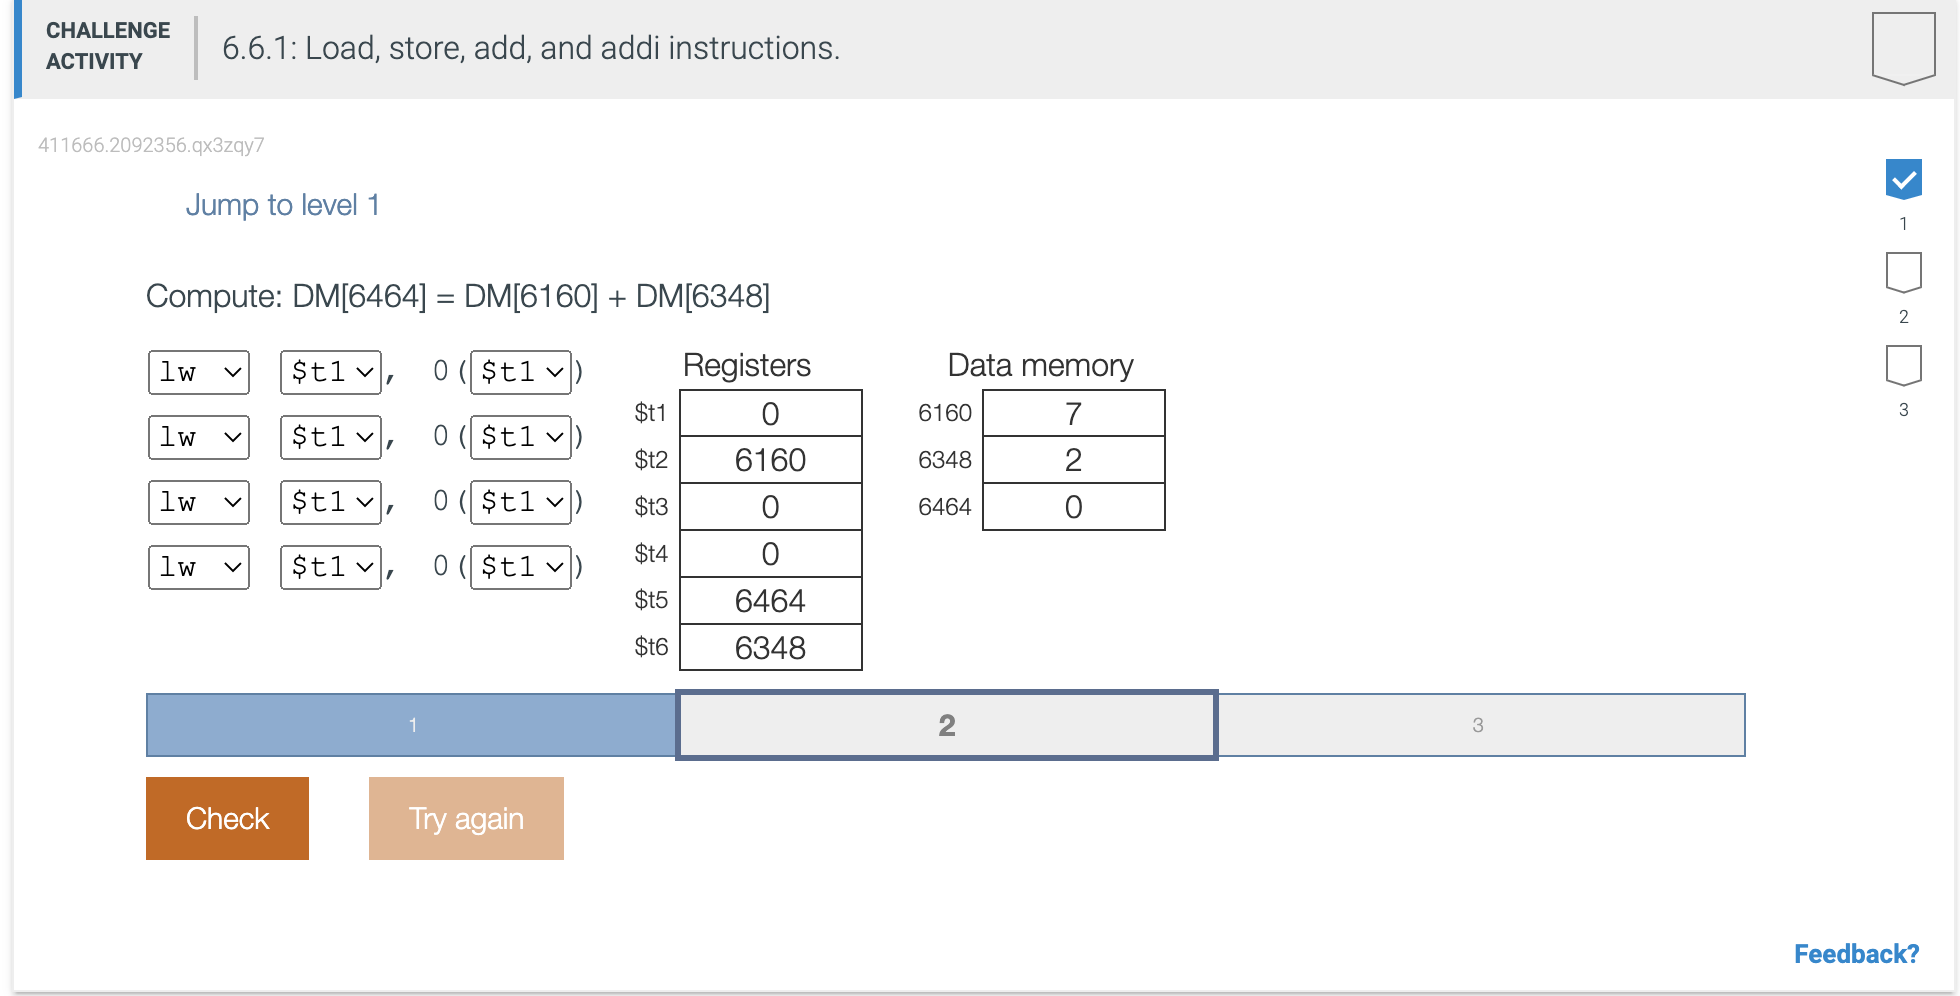The image size is (1960, 996).
Task: Open the third row instruction dropdown
Action: coord(198,502)
